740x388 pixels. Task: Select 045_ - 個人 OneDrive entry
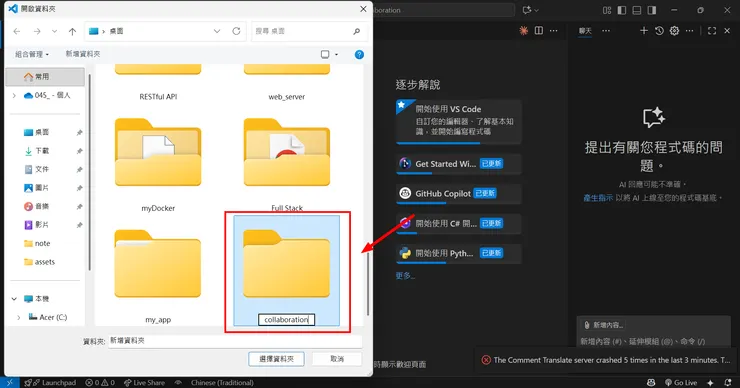tap(47, 95)
